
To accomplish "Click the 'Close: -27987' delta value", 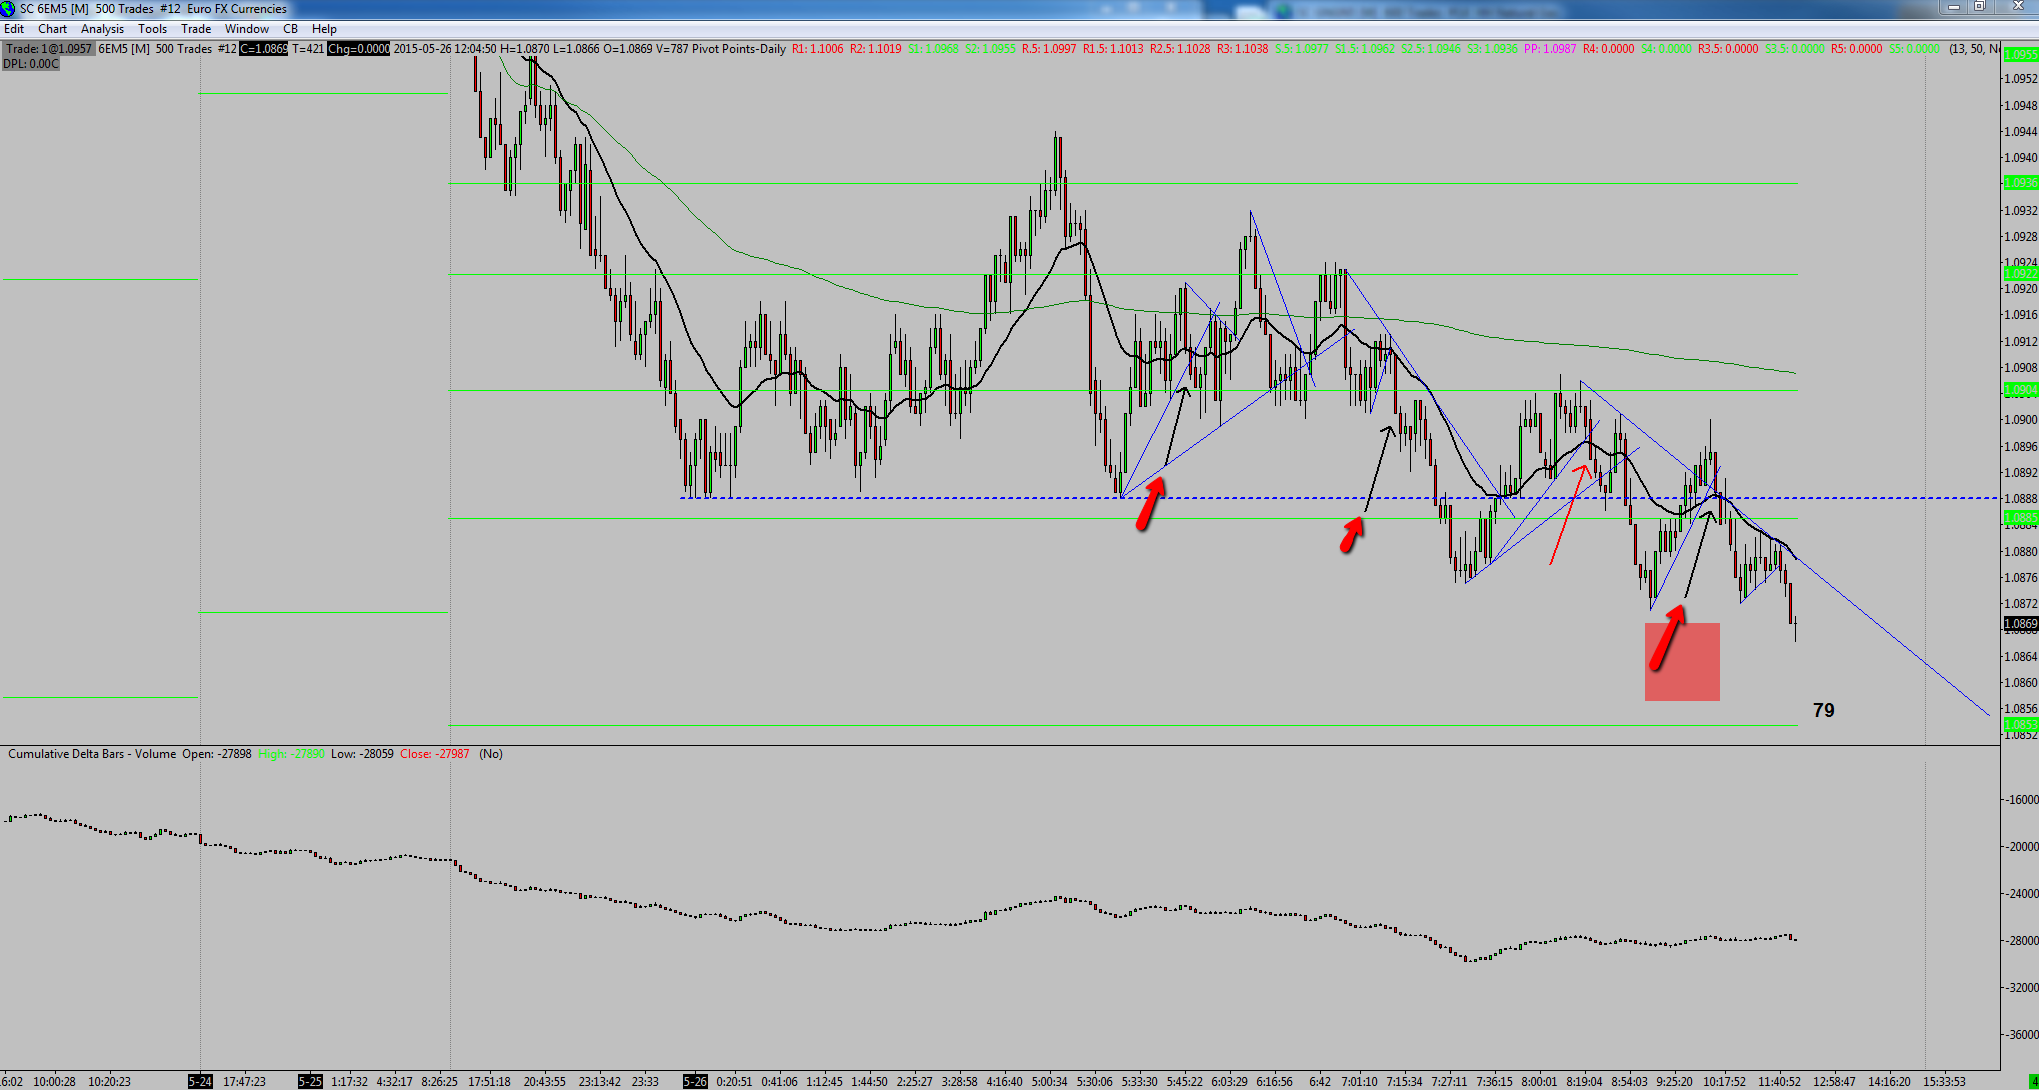I will coord(435,754).
